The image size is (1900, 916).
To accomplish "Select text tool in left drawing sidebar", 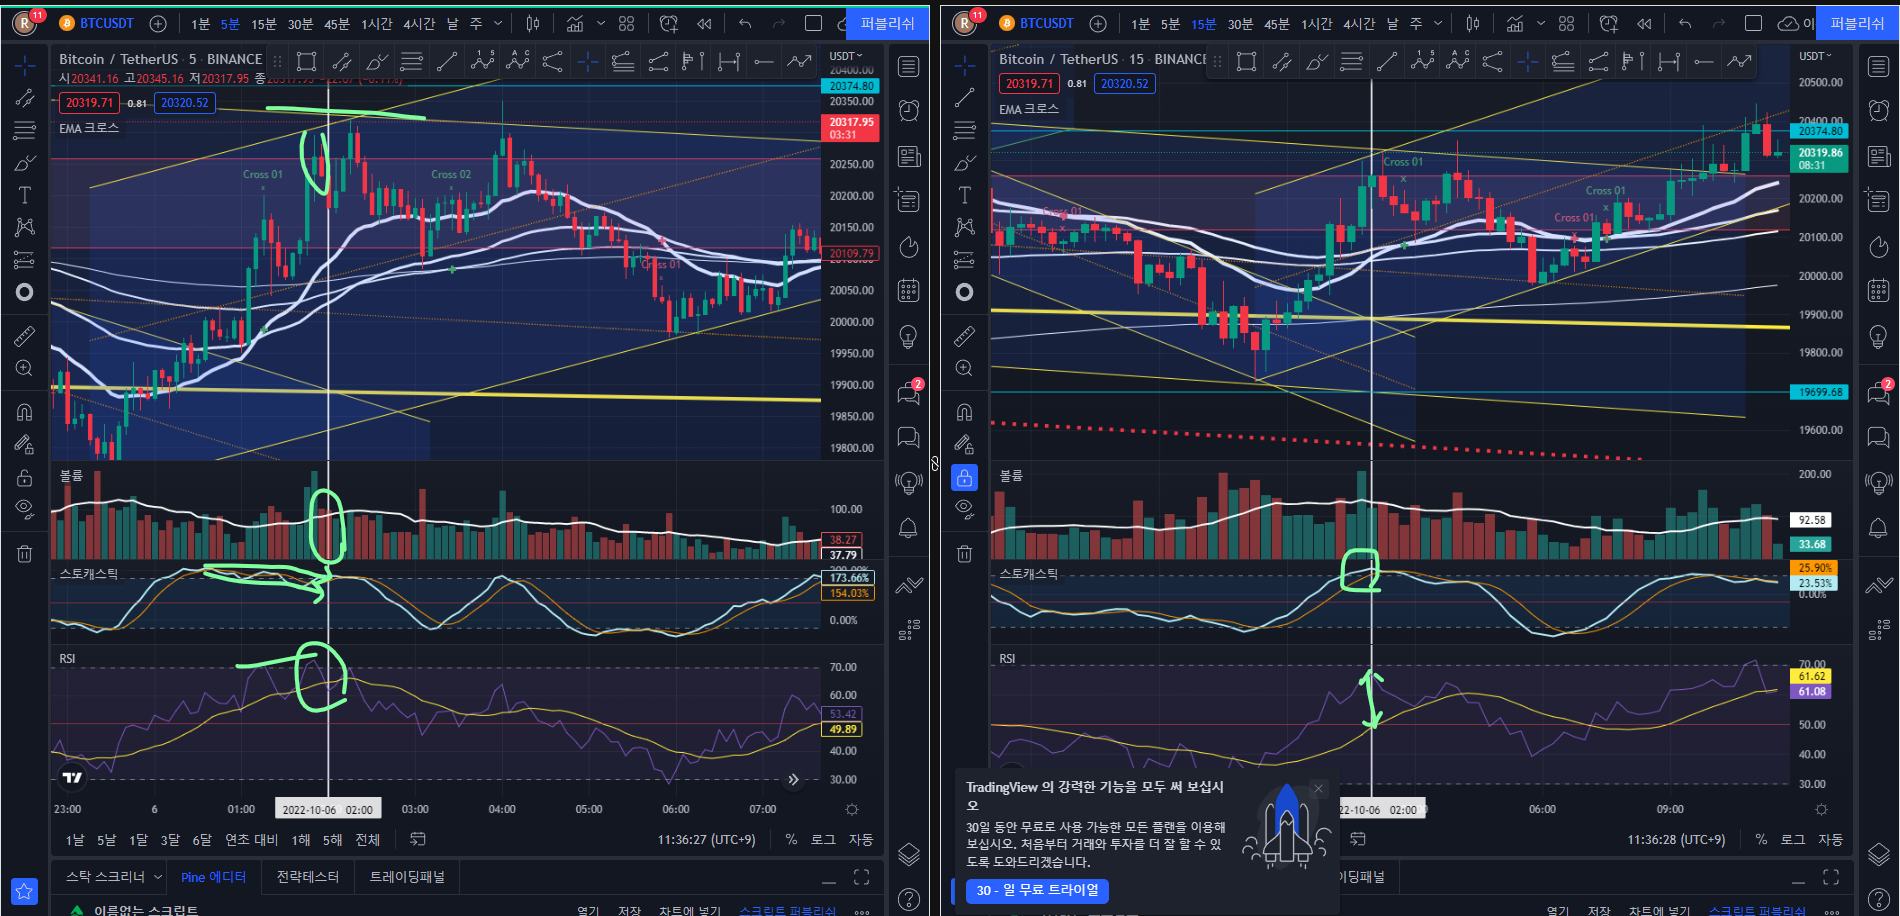I will (x=25, y=195).
